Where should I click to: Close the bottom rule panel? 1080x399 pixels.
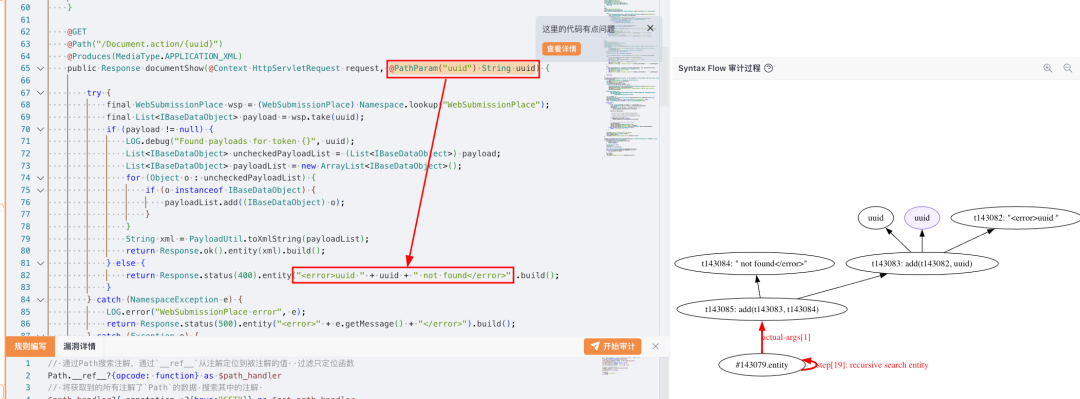655,346
